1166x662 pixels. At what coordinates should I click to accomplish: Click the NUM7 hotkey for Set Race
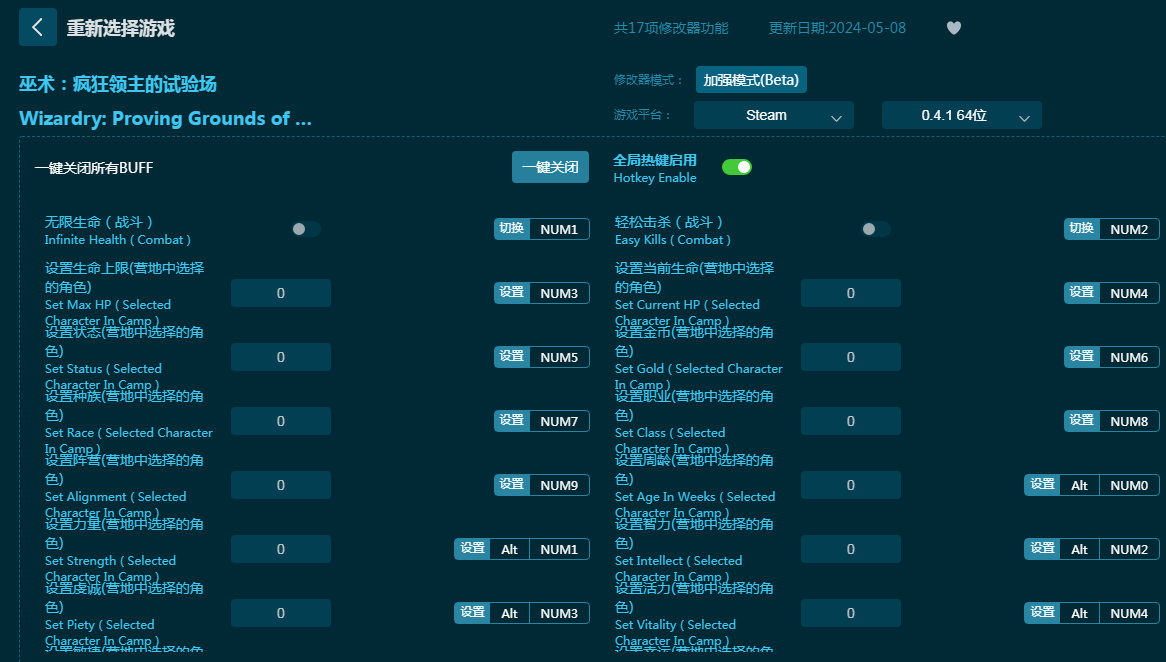tap(559, 421)
